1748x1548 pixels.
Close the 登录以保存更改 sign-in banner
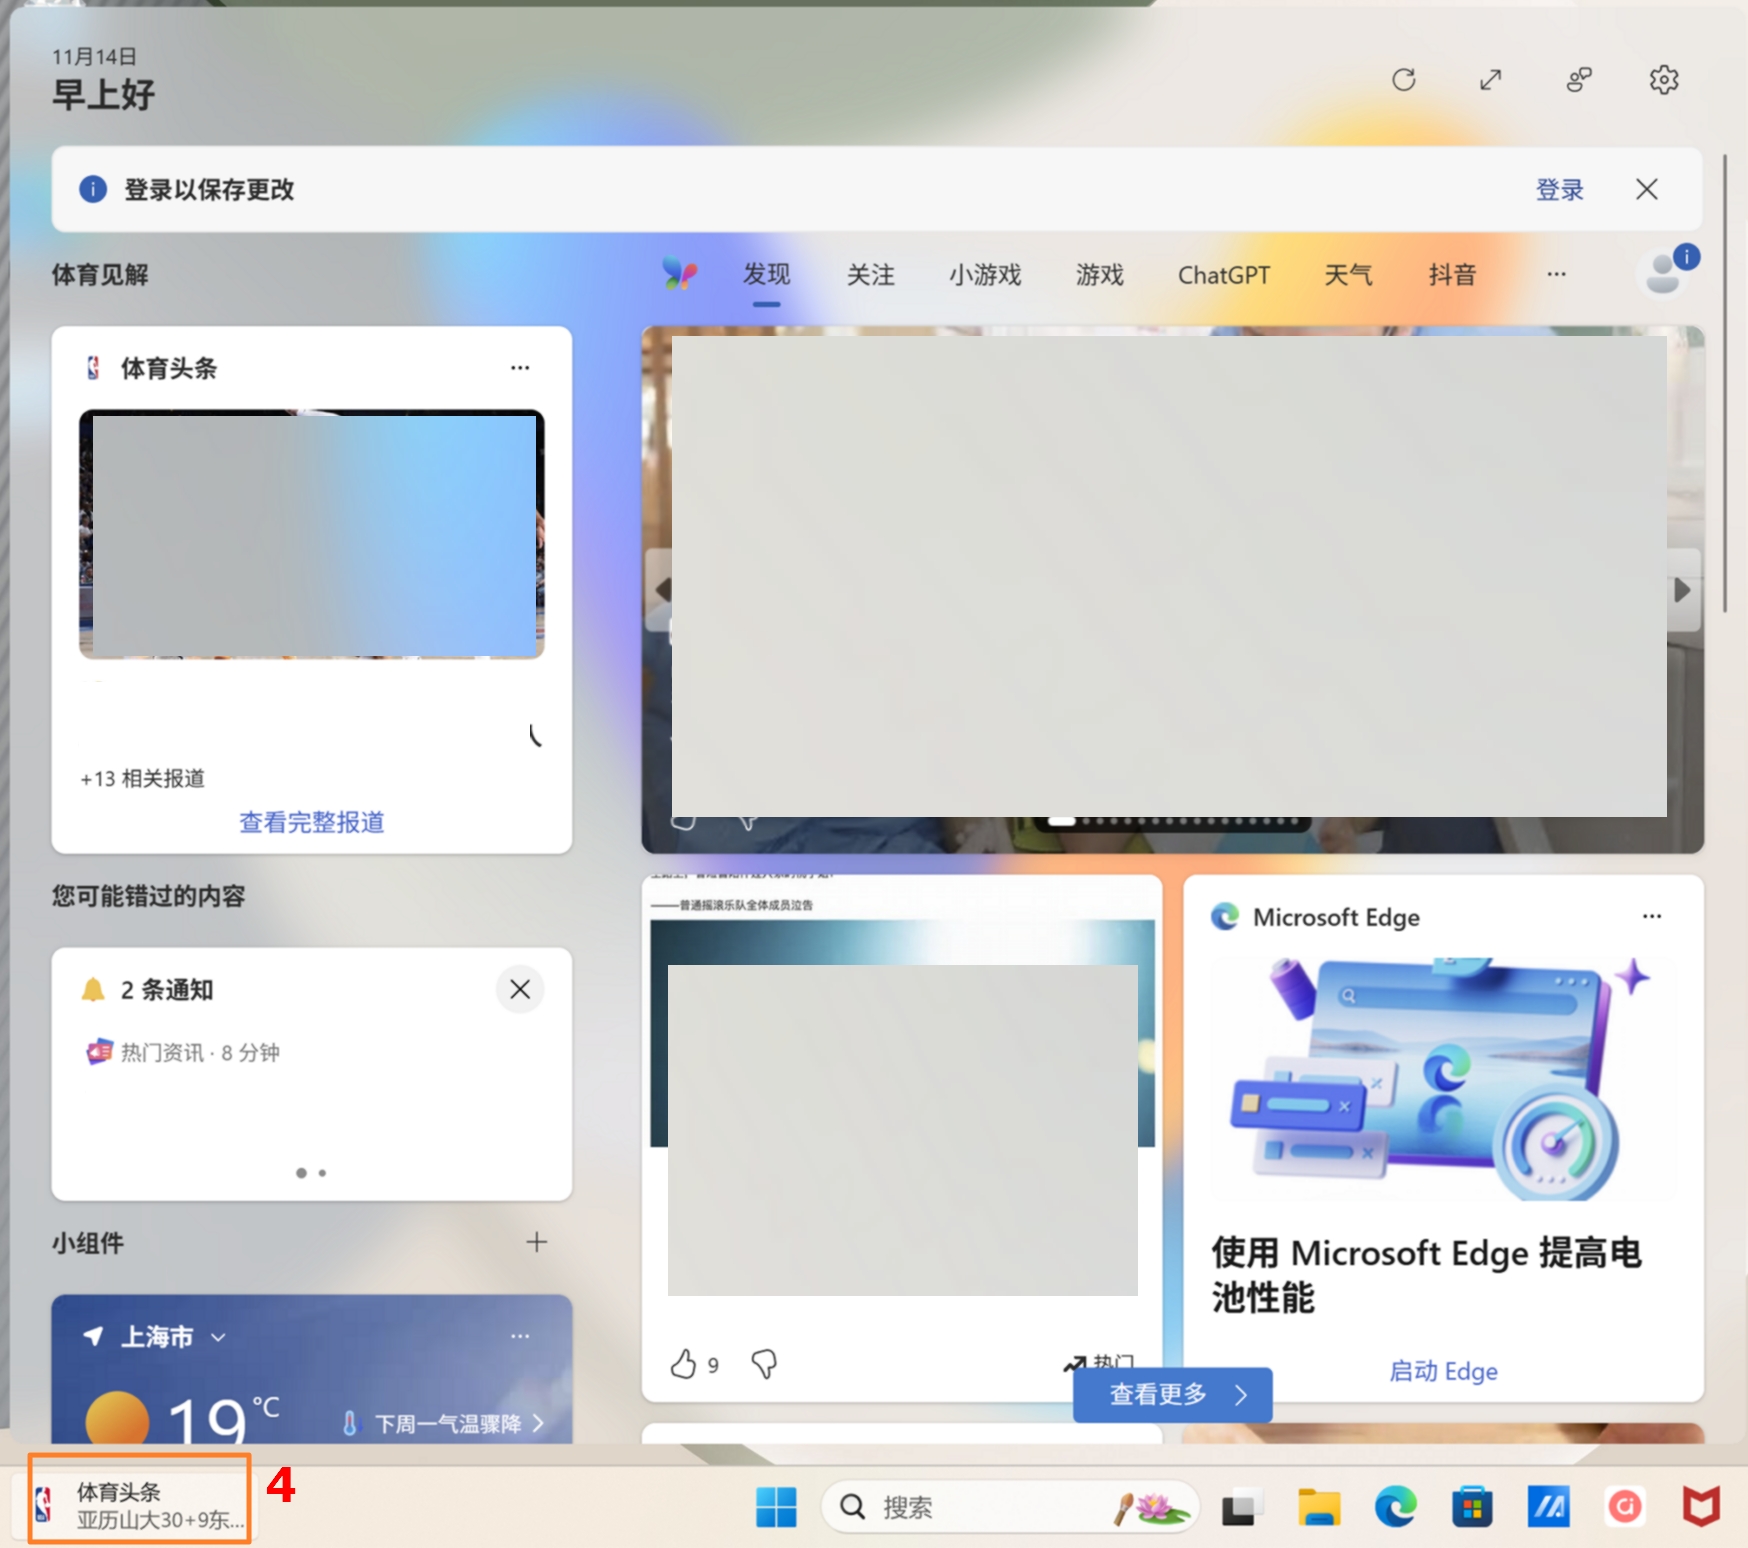[1646, 189]
